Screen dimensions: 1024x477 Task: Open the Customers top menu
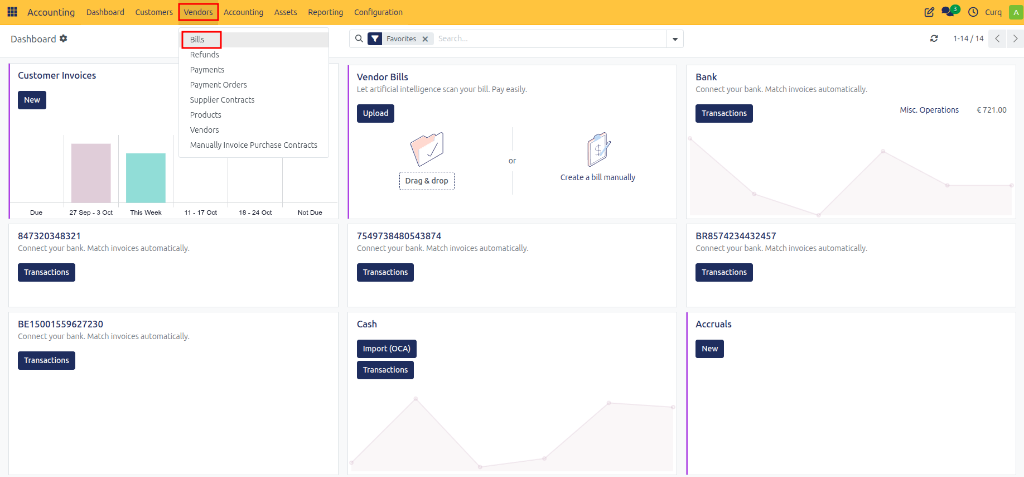coord(154,12)
